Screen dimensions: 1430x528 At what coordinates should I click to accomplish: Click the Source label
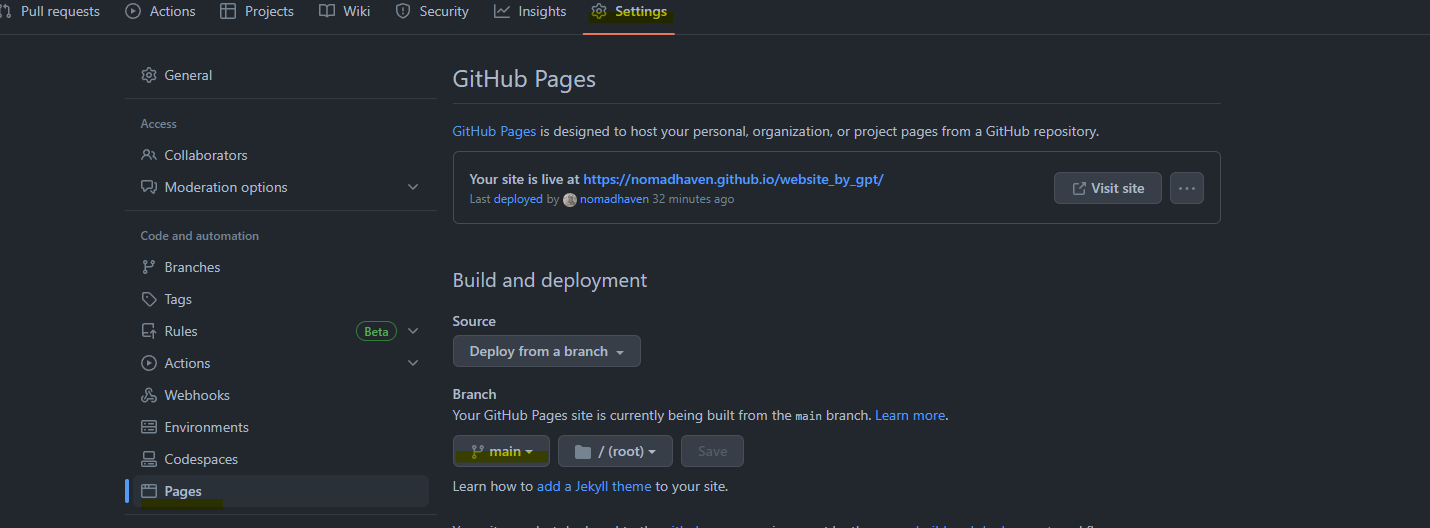point(474,321)
